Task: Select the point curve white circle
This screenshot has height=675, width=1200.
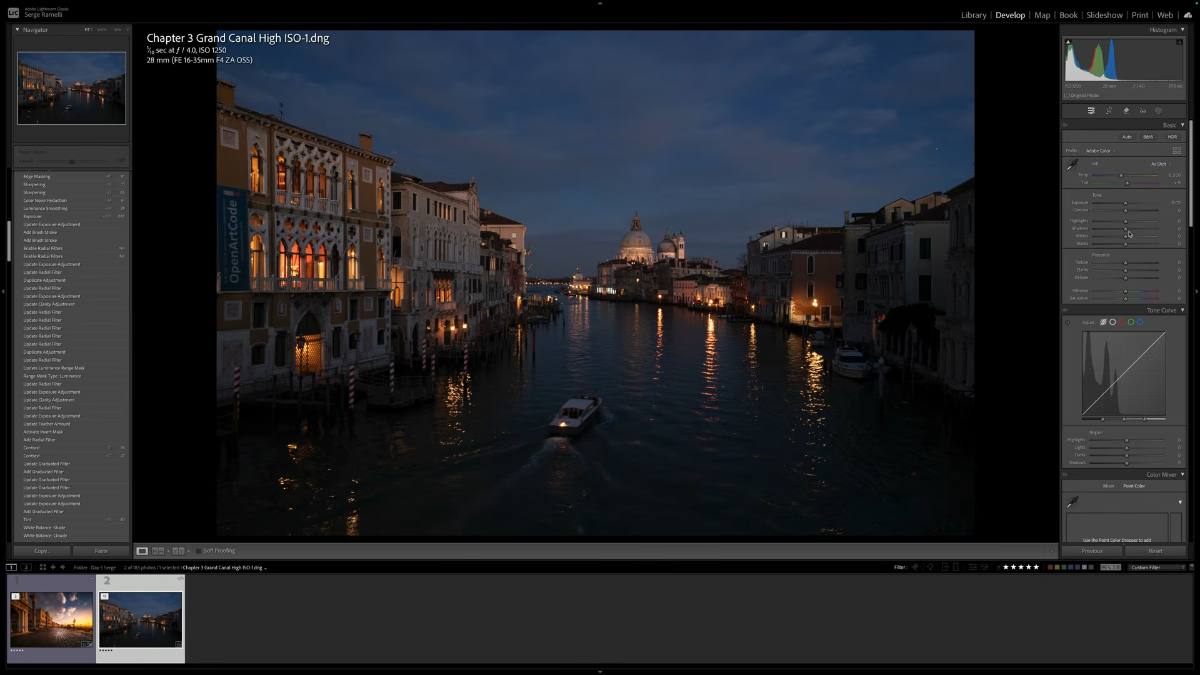Action: [x=1112, y=322]
